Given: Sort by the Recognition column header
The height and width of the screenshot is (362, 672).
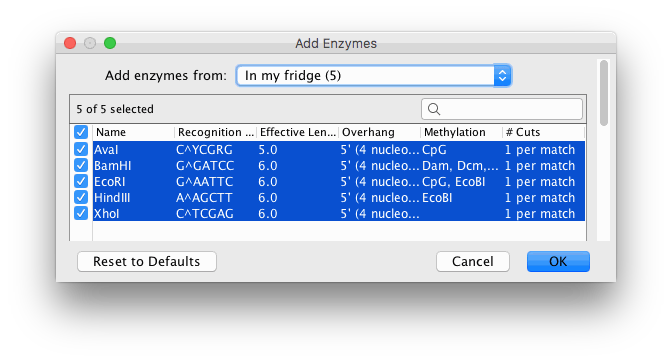Looking at the screenshot, I should (216, 132).
